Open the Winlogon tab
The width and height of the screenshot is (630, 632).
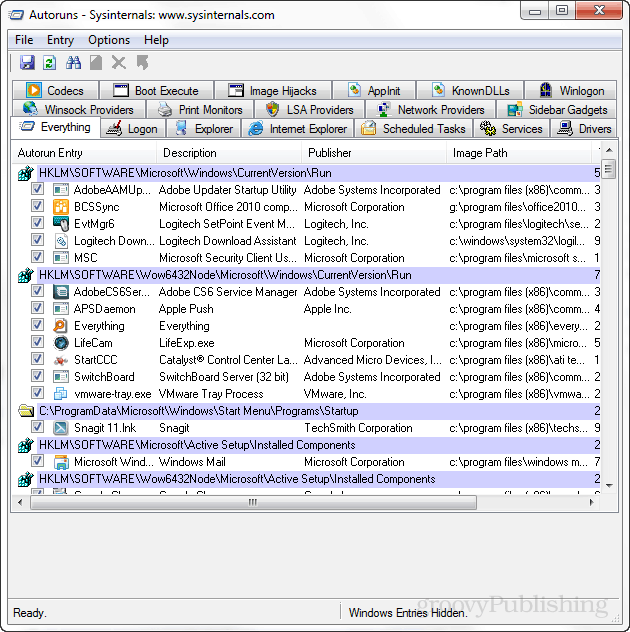click(571, 91)
